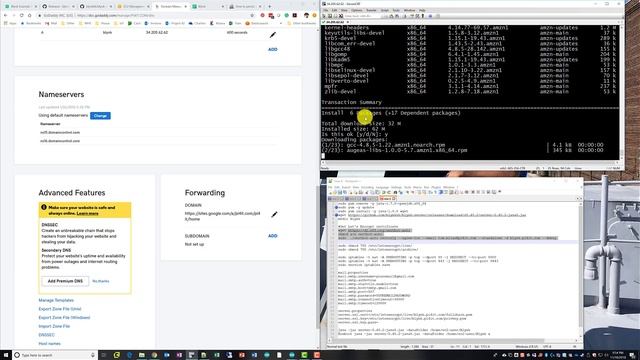Open the Host names link

click(49, 344)
